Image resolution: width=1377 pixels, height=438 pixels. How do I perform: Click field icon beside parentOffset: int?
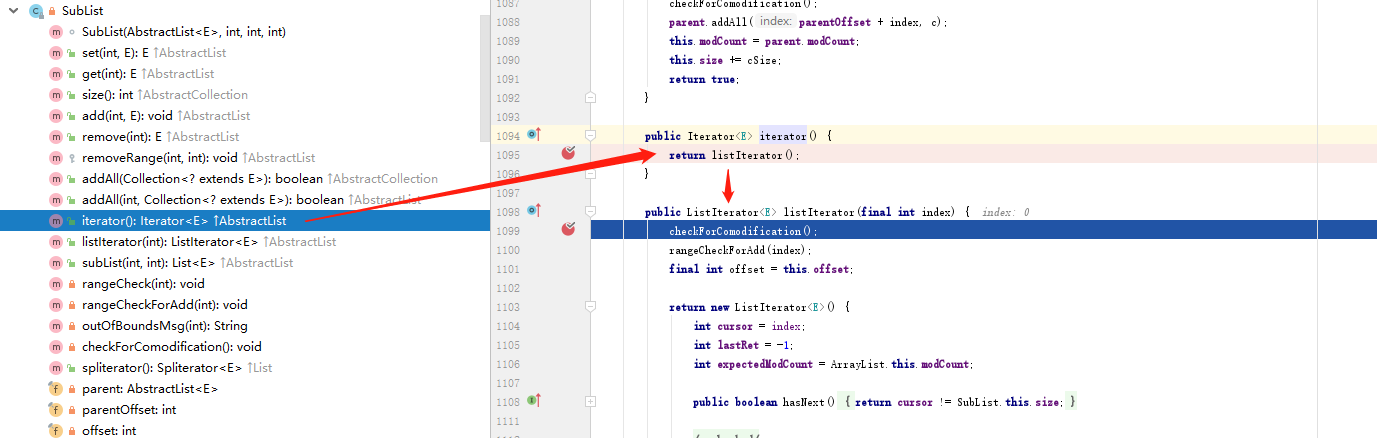click(55, 410)
